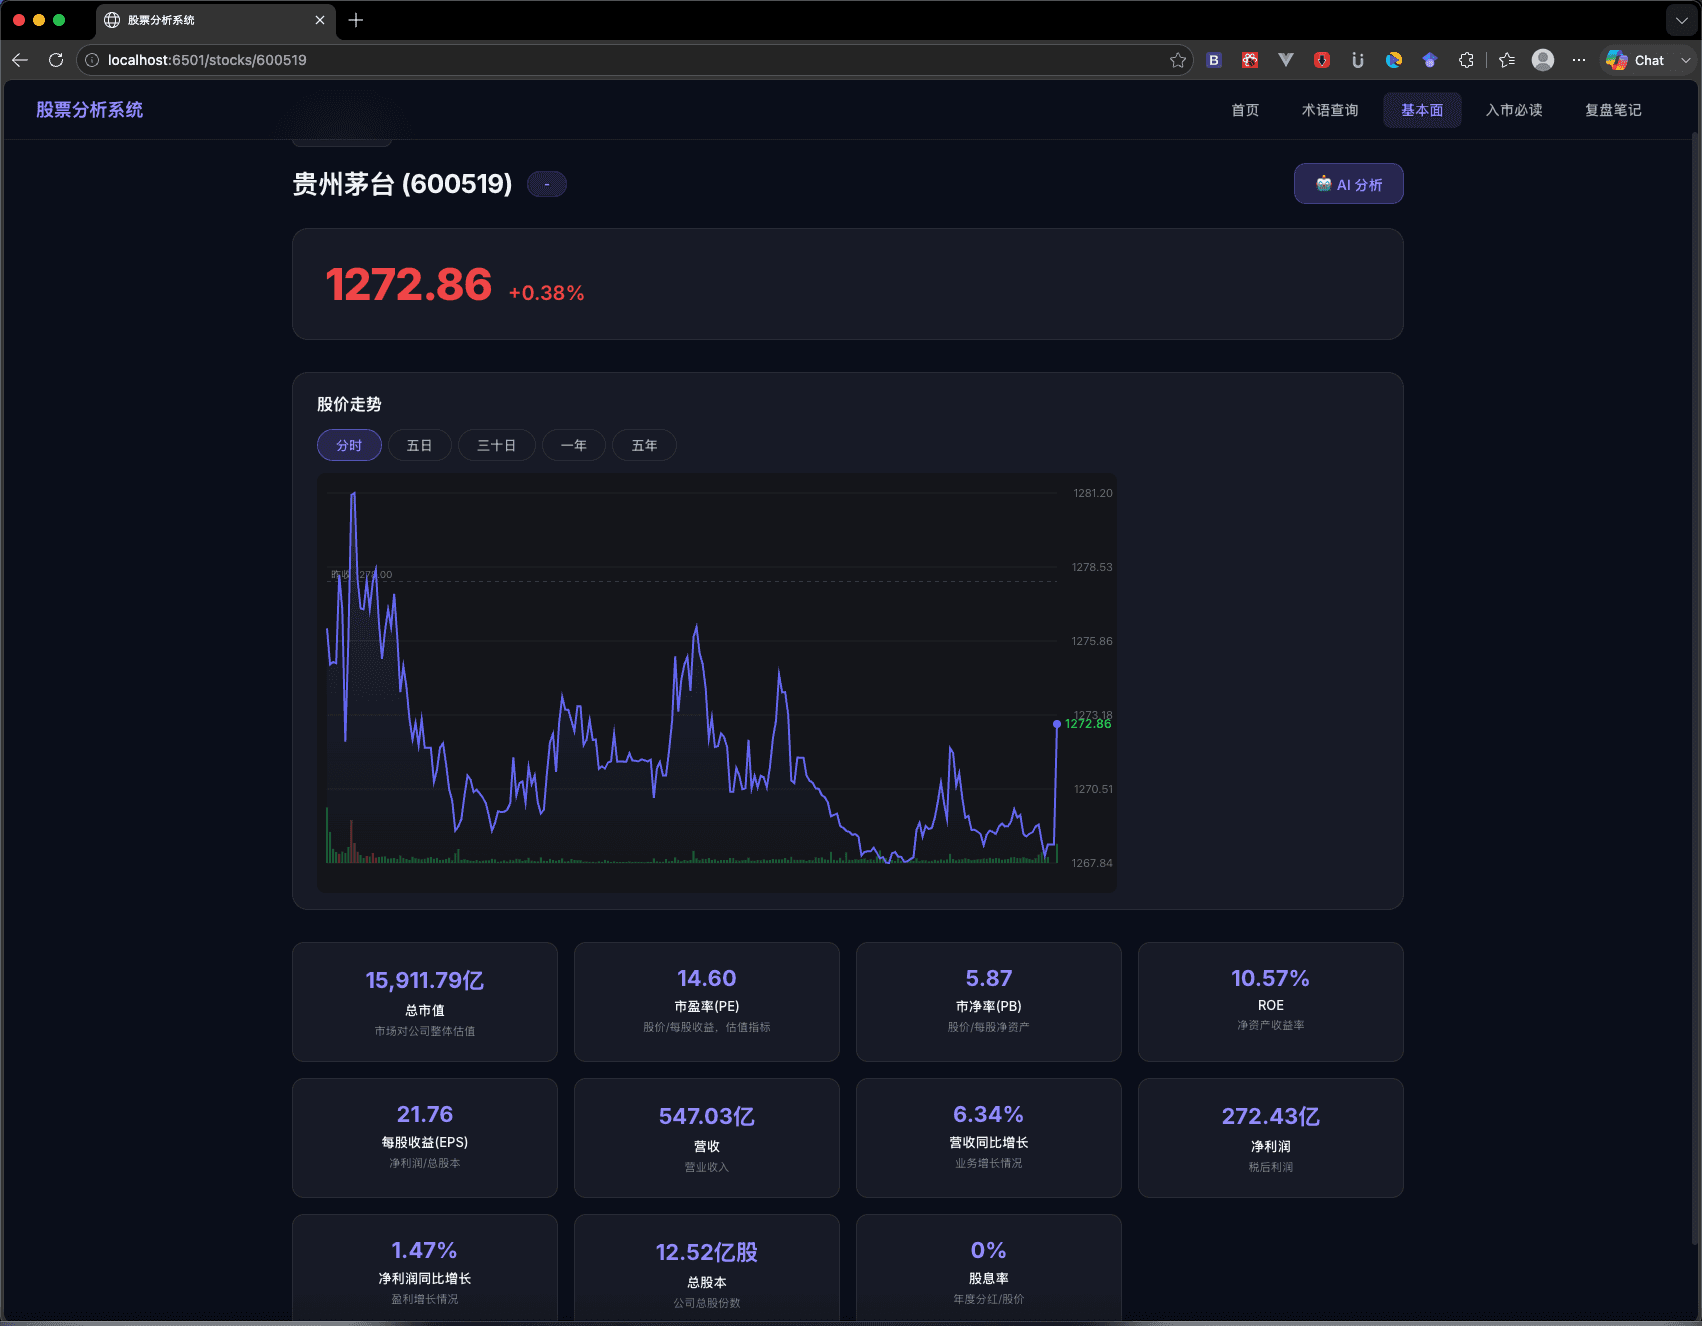Show the 一年 price chart
1702x1326 pixels.
574,445
